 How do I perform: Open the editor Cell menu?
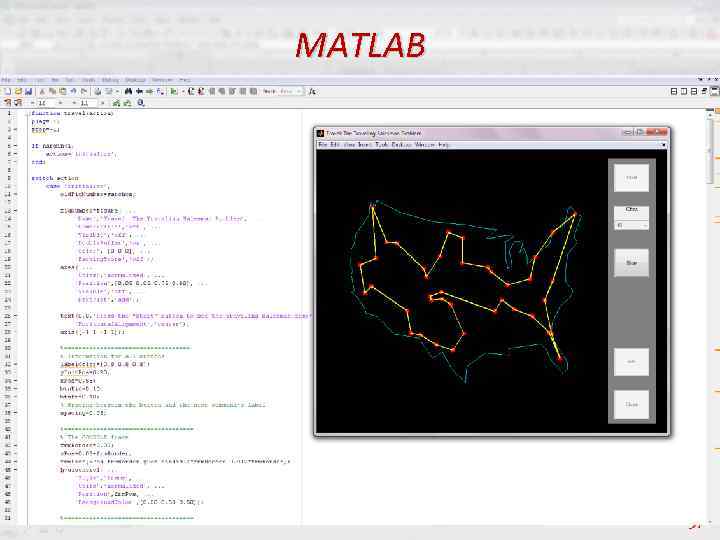point(69,80)
